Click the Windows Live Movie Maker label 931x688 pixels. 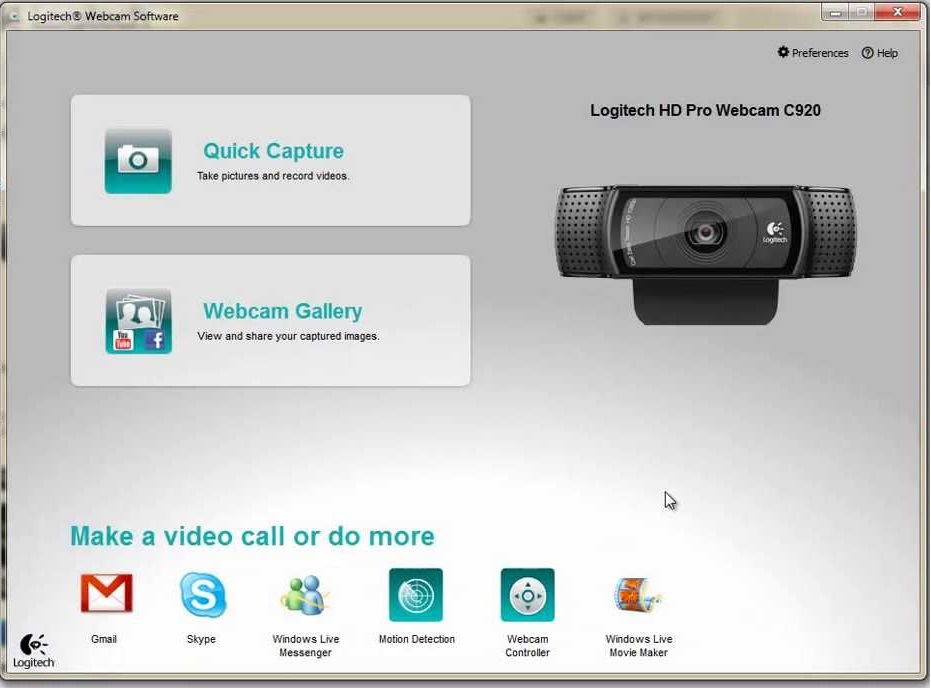click(x=639, y=646)
